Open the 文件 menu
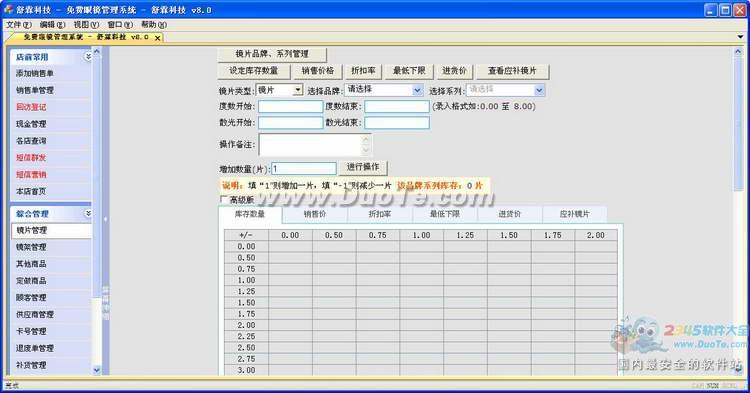Viewport: 750px width, 393px height. [19, 24]
